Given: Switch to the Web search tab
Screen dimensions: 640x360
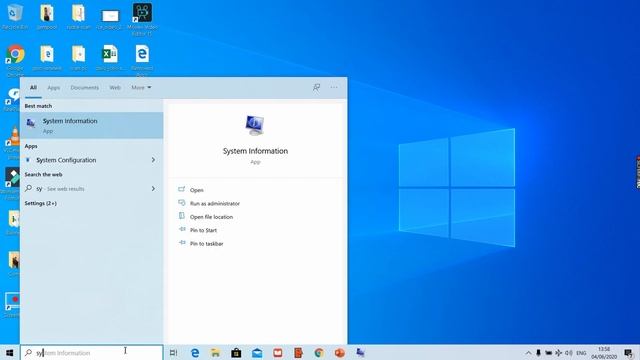Looking at the screenshot, I should pos(115,87).
